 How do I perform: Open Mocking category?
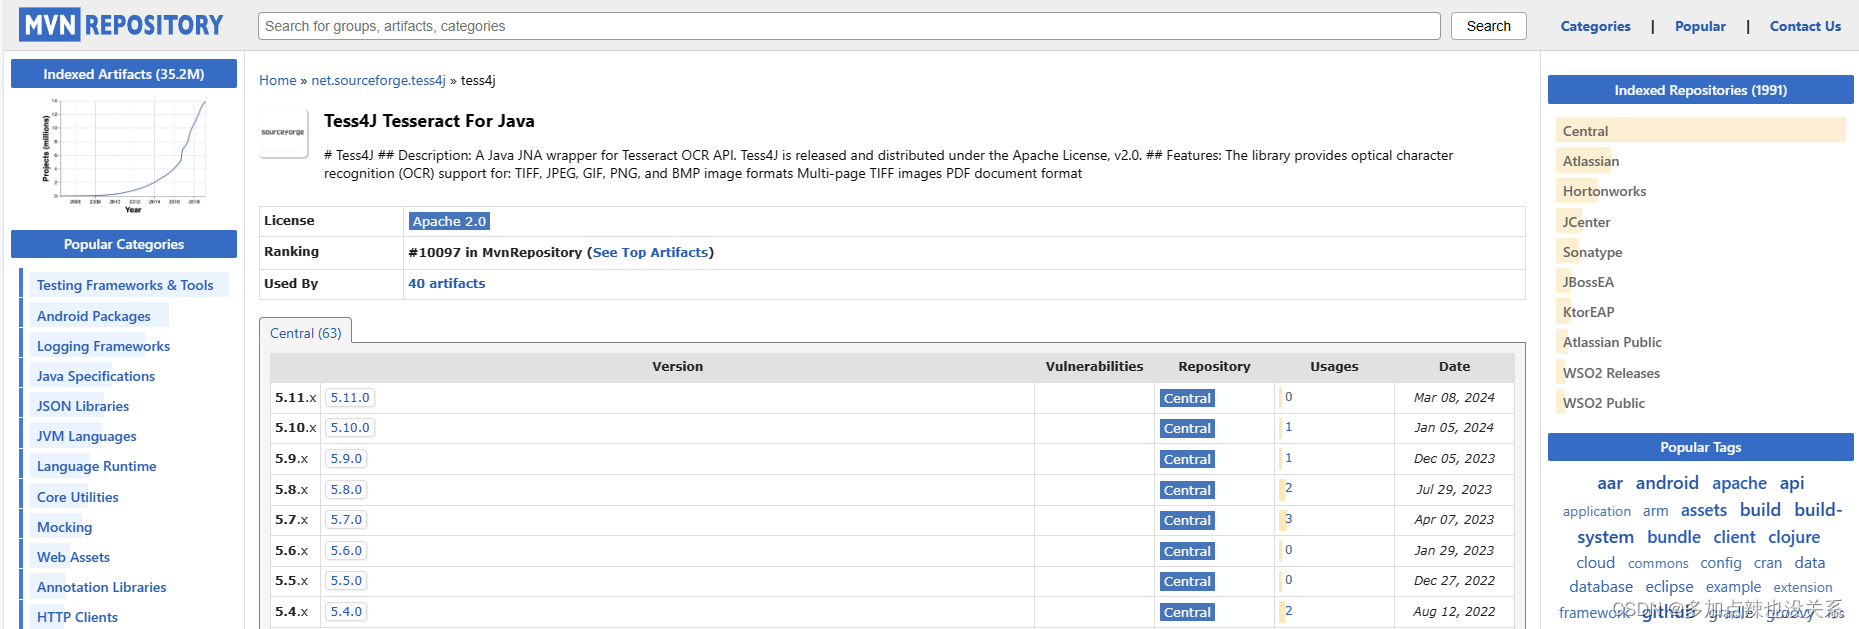coord(64,527)
